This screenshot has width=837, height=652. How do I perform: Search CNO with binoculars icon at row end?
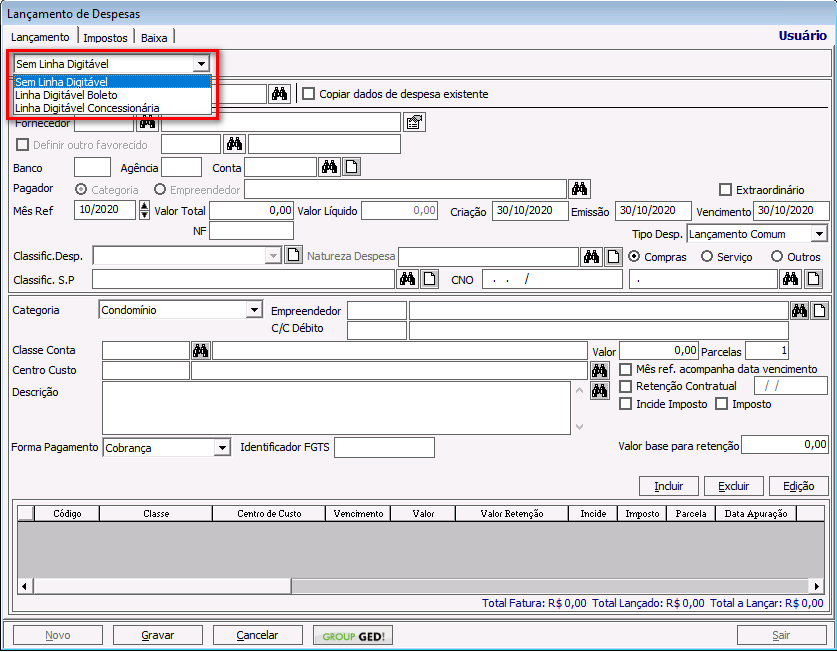(x=791, y=279)
